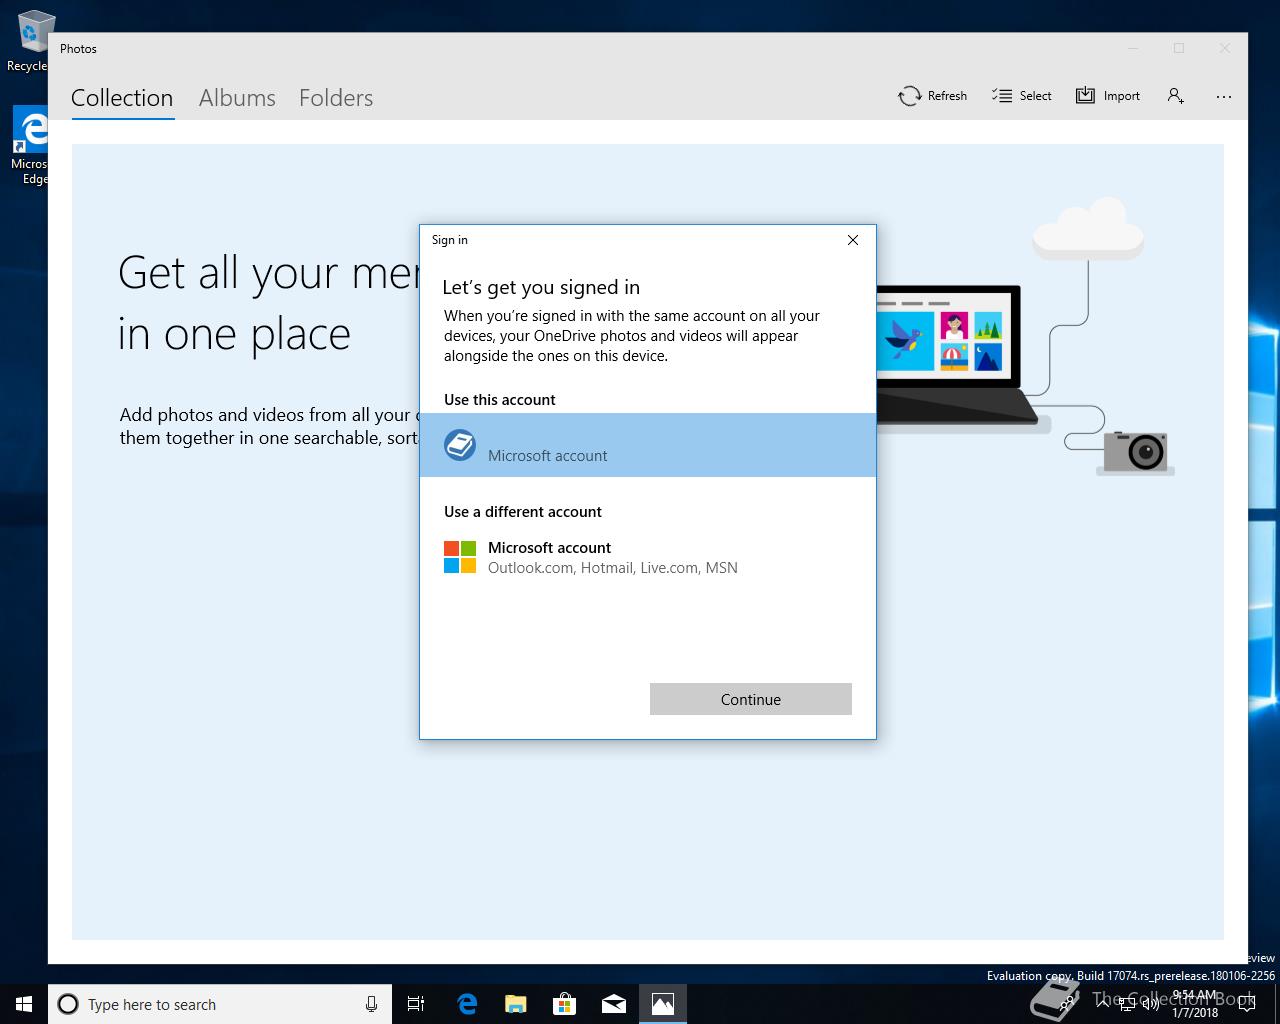Viewport: 1280px width, 1024px height.
Task: Click the add account person icon
Action: pyautogui.click(x=1175, y=96)
